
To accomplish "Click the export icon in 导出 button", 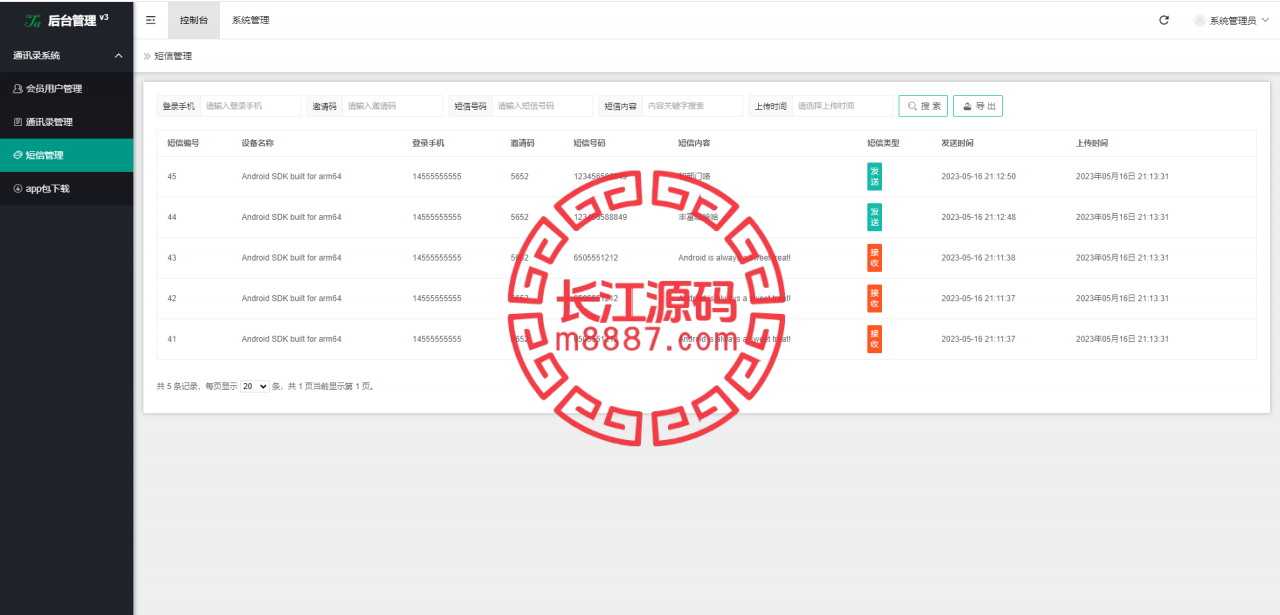I will click(x=967, y=106).
